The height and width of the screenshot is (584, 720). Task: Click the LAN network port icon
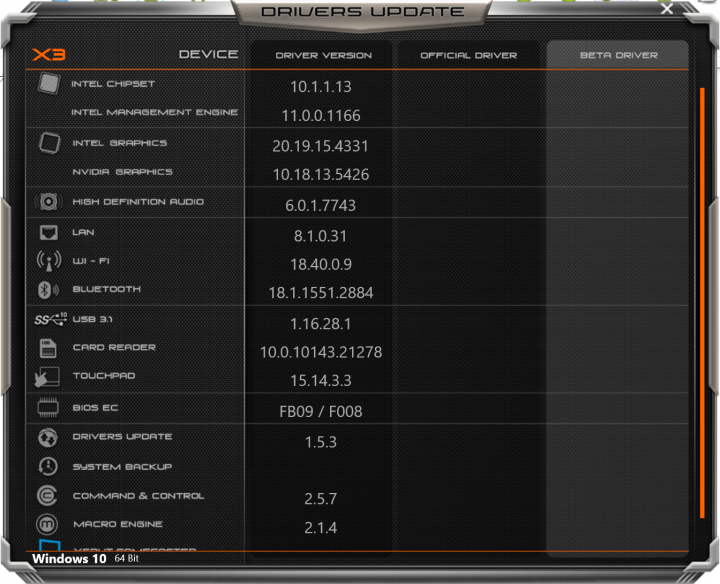[48, 233]
